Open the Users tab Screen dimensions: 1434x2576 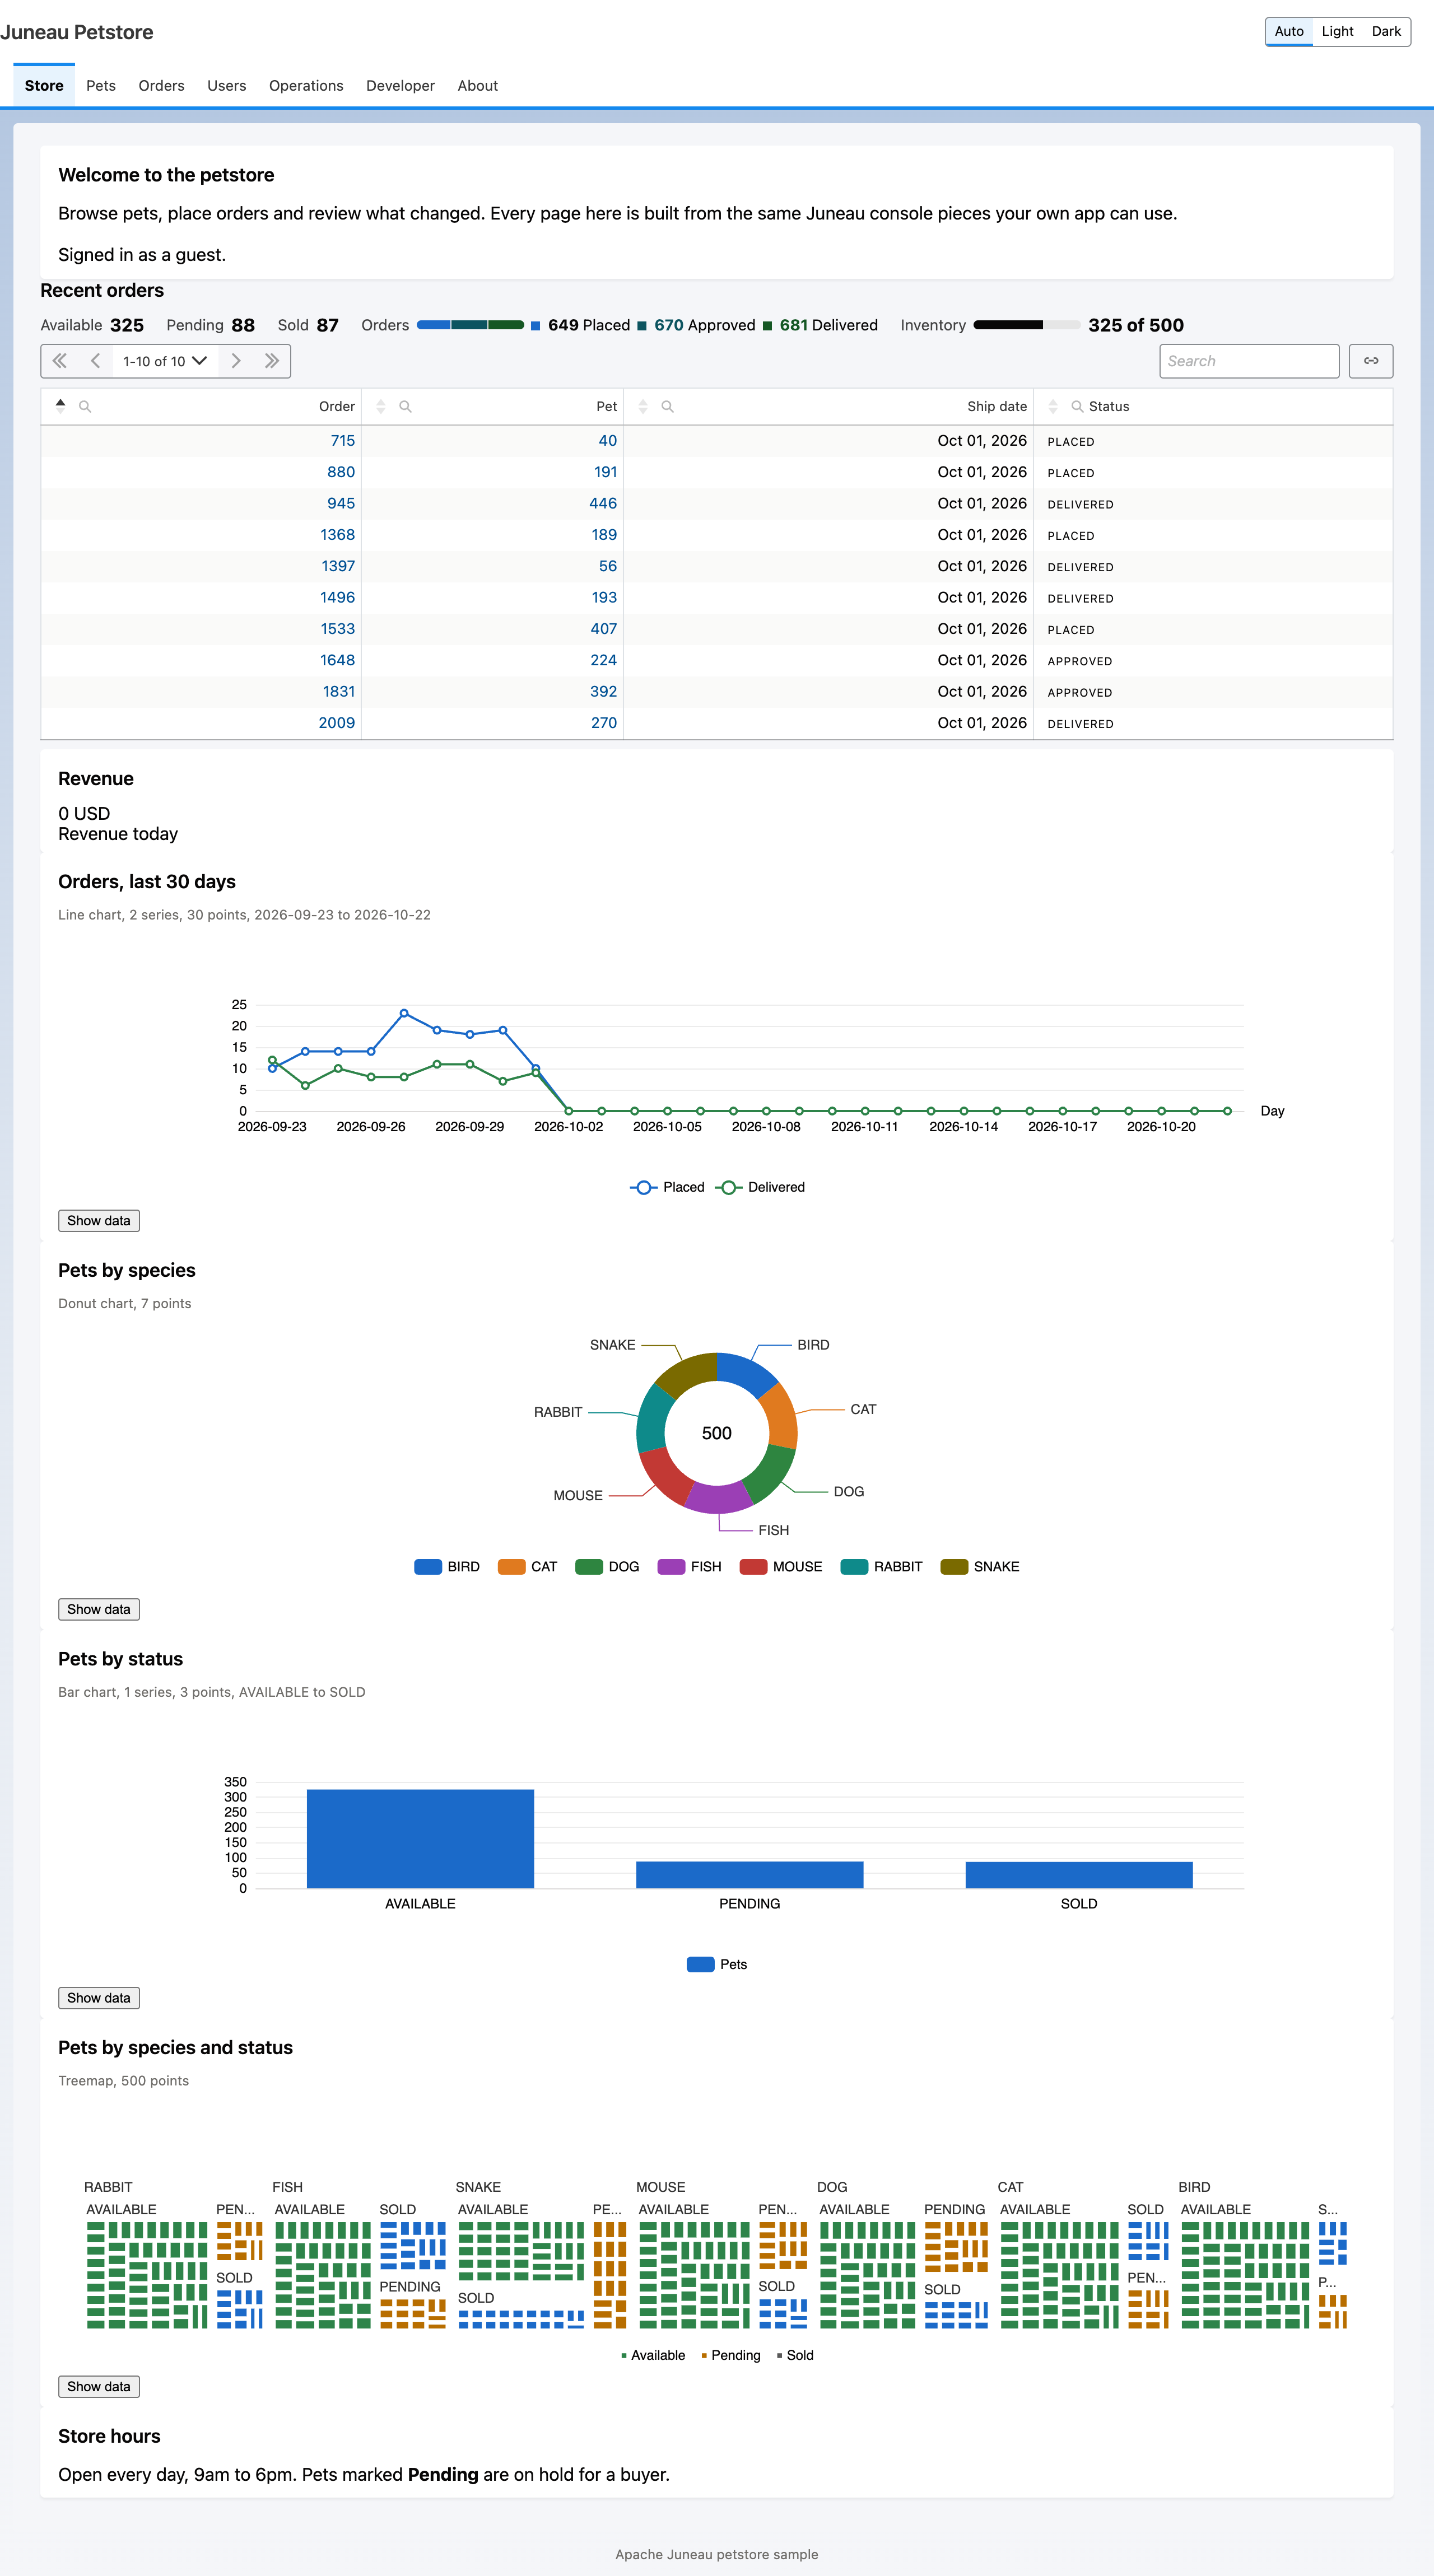pyautogui.click(x=226, y=86)
